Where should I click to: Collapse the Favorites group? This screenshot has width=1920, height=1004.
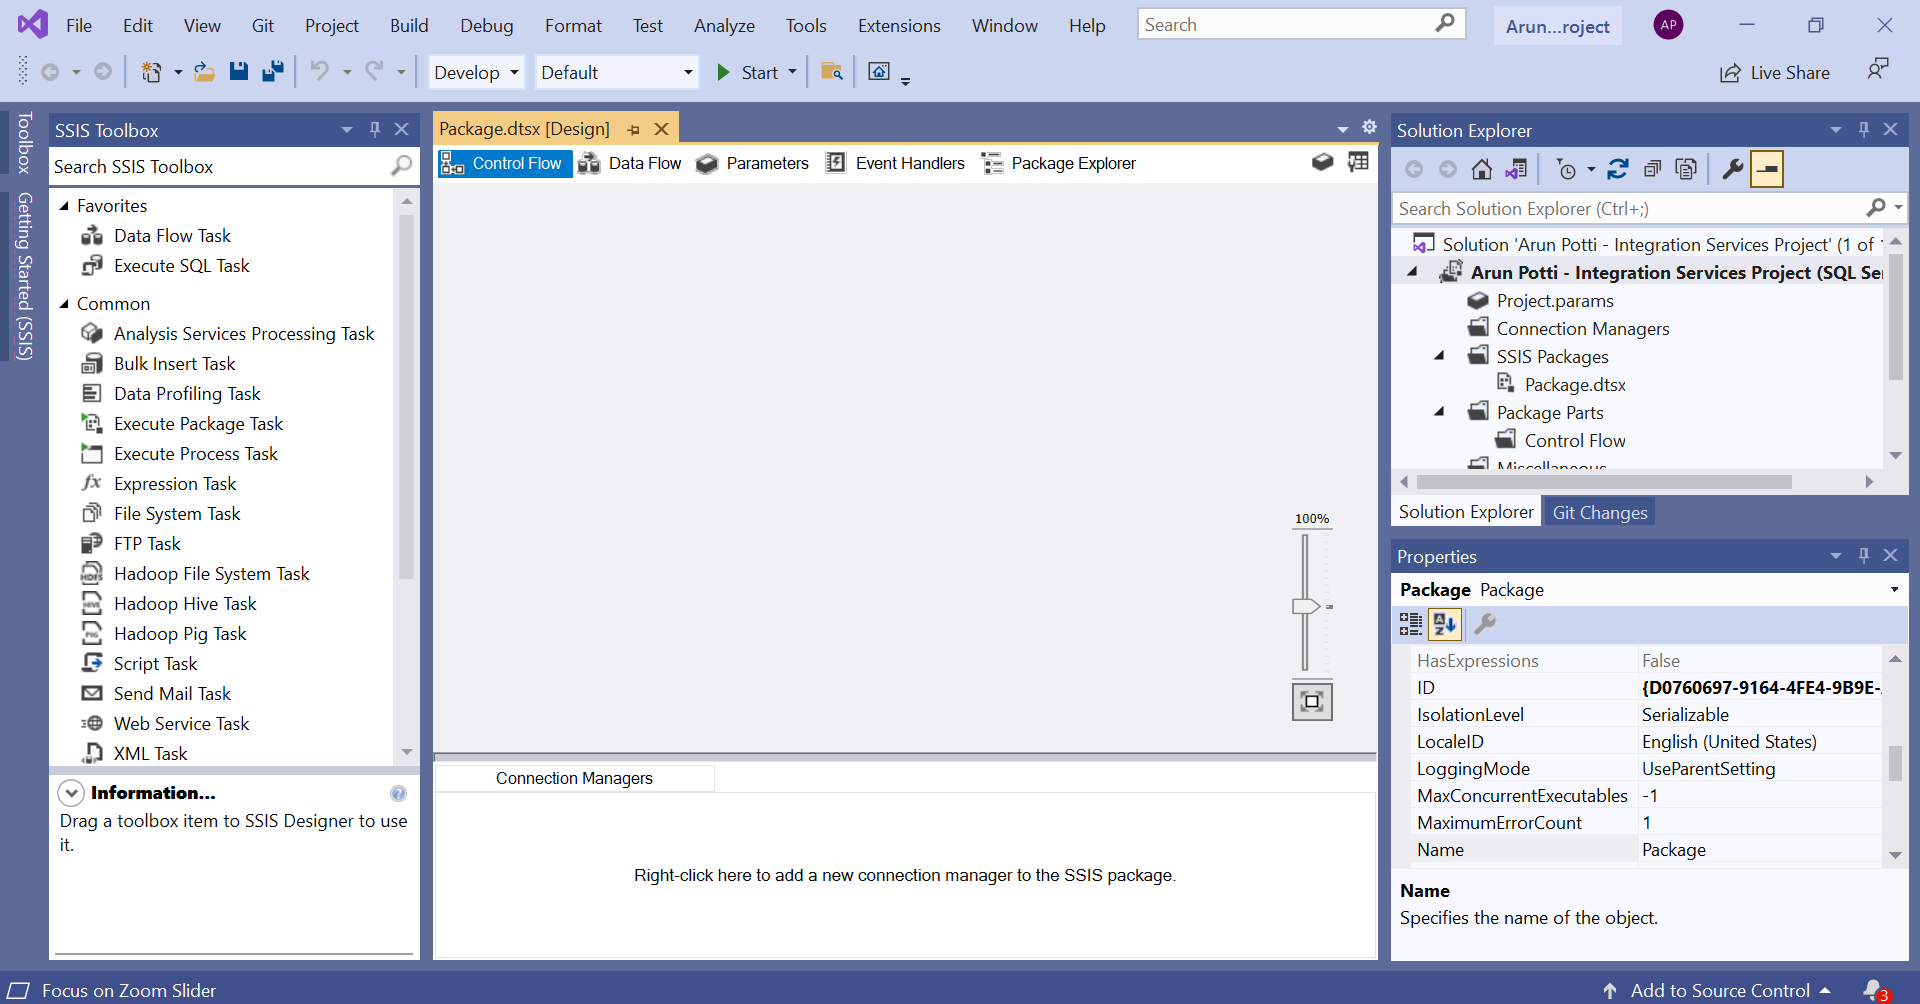[66, 205]
